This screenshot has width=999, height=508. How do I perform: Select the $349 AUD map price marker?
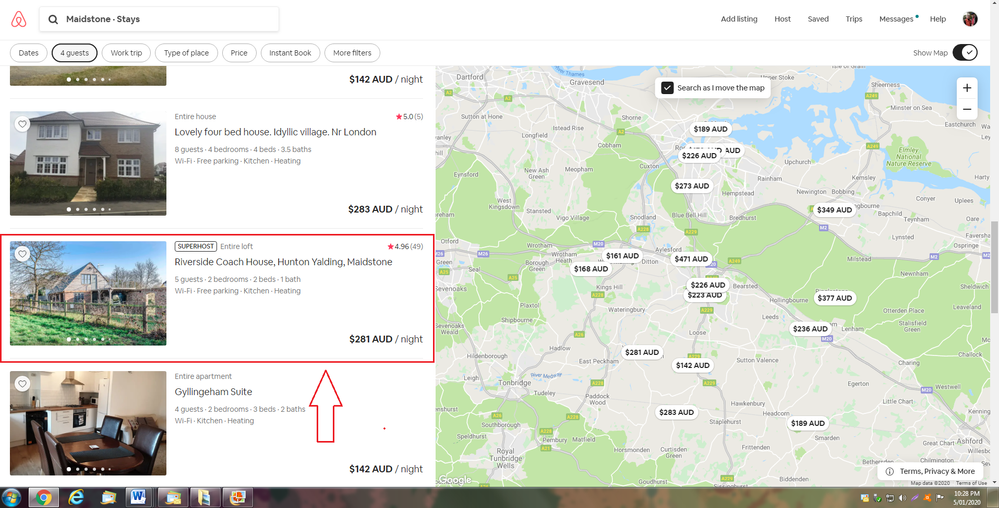[x=834, y=210]
